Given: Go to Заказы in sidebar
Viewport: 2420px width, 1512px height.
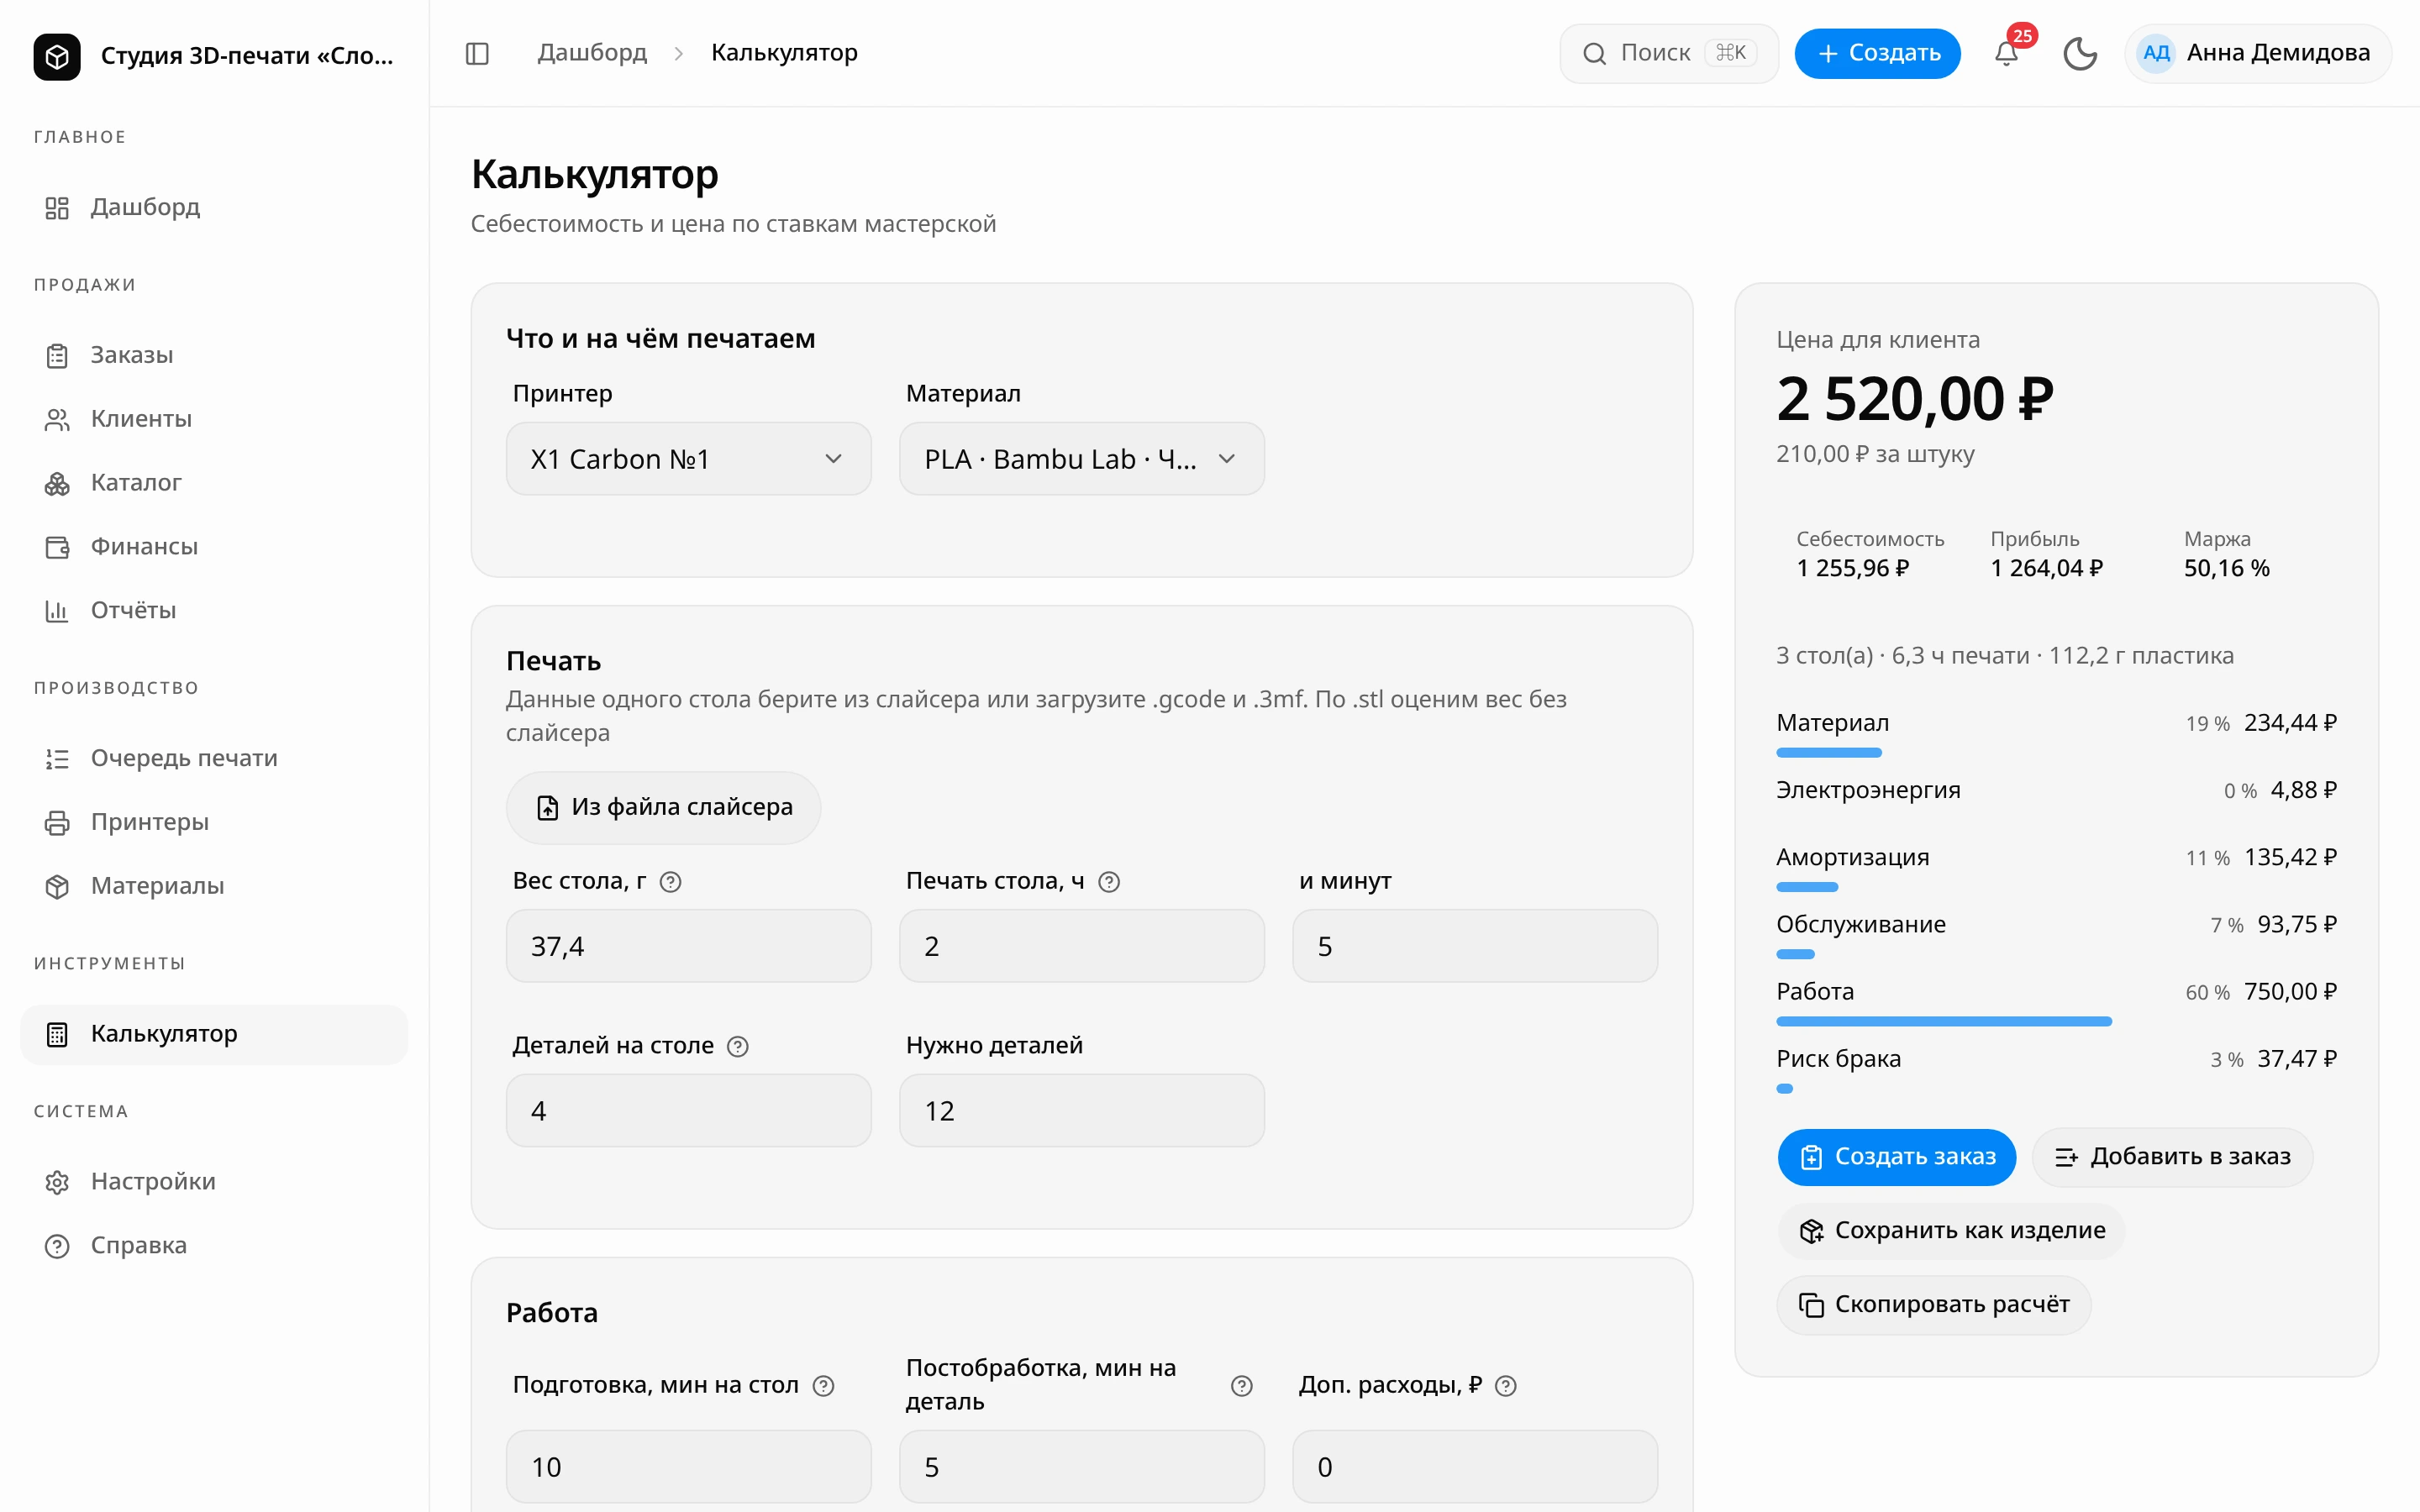Looking at the screenshot, I should [214, 355].
